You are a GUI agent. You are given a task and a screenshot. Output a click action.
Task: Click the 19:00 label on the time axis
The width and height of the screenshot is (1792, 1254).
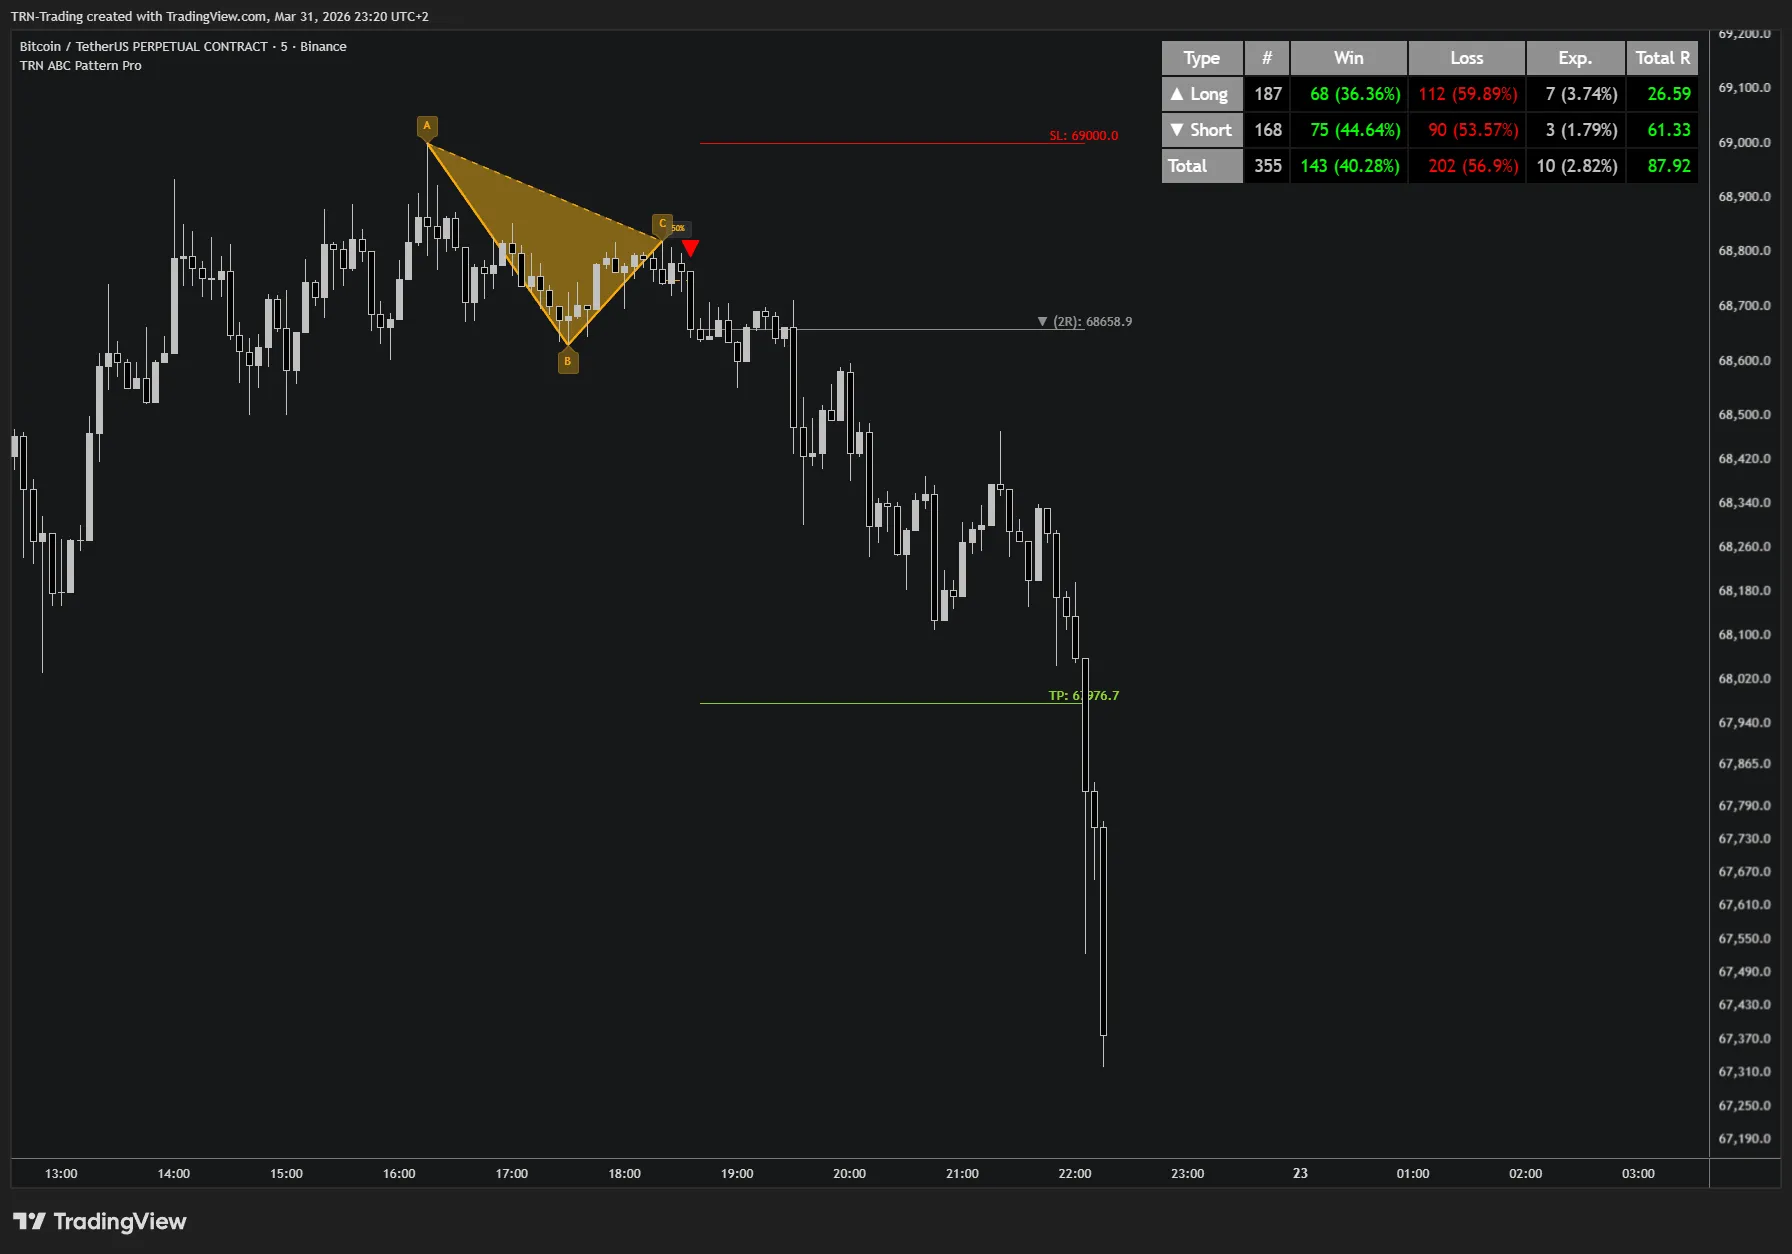[x=737, y=1173]
